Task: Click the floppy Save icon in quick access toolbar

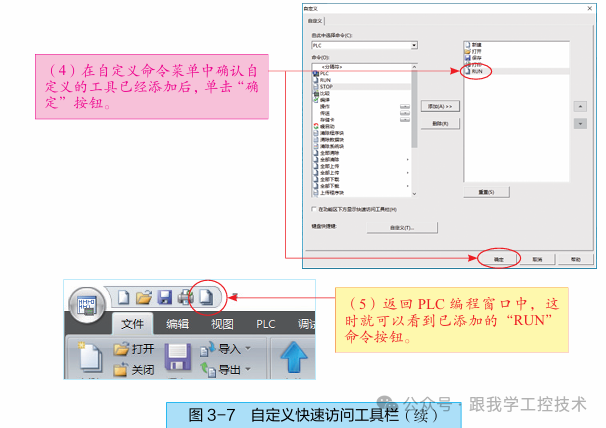Action: (165, 298)
